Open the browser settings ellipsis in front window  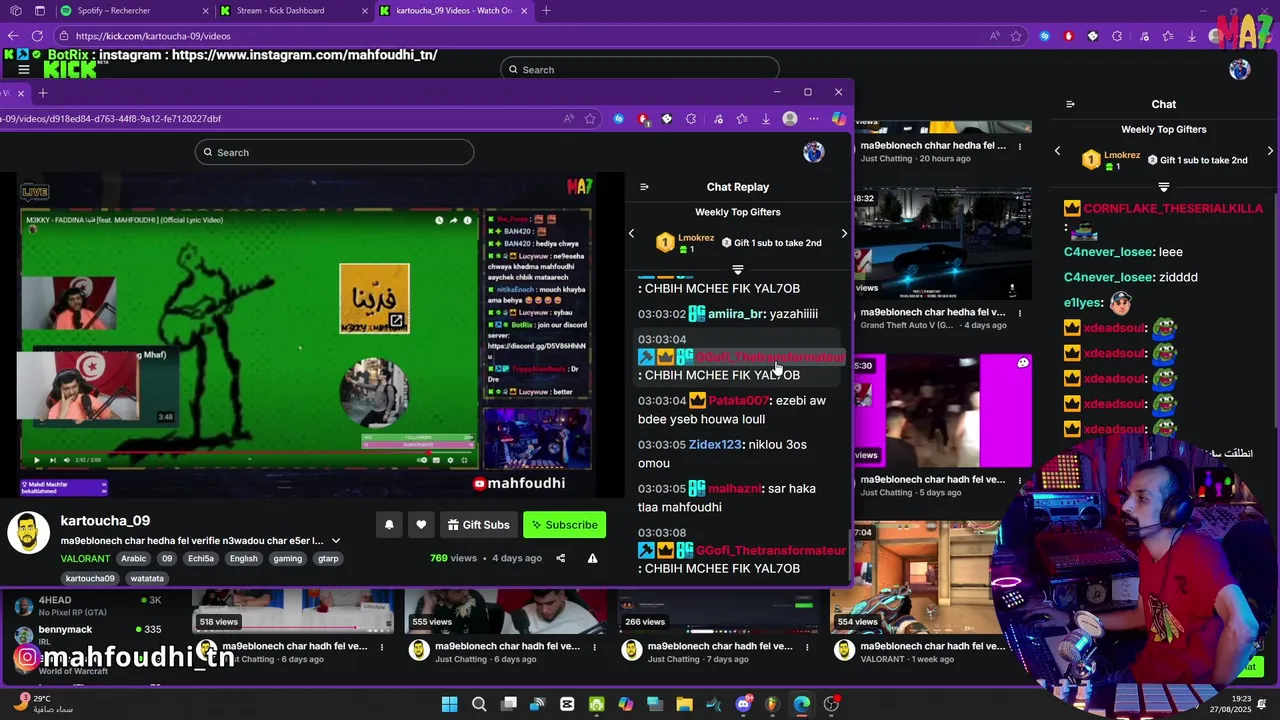point(814,118)
